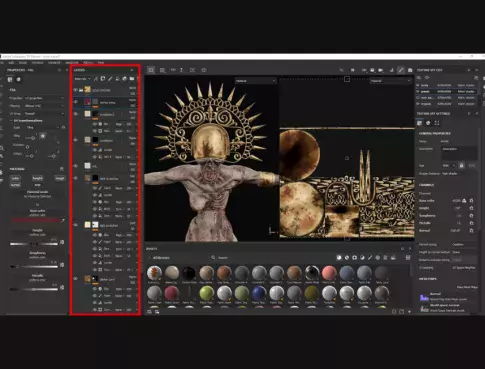485x369 pixels.
Task: Click the video camera icon in viewport toolbar
Action: point(381,70)
